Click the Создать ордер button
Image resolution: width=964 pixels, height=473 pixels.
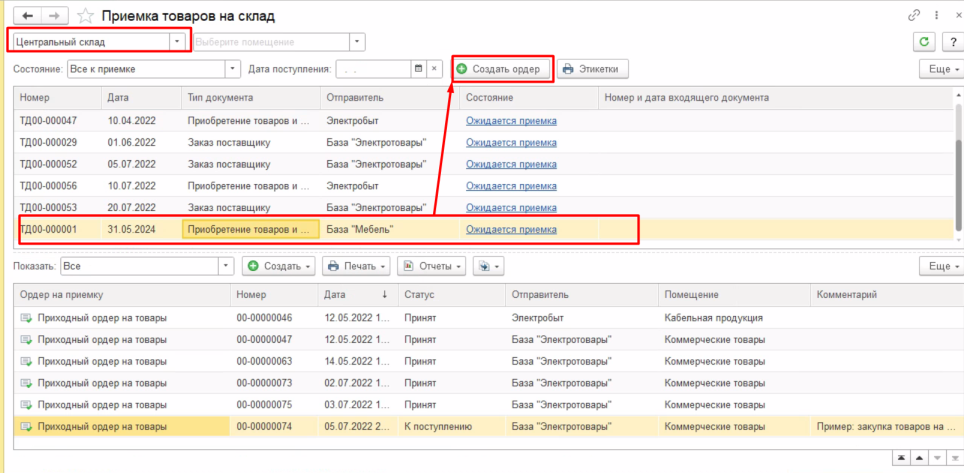click(499, 69)
